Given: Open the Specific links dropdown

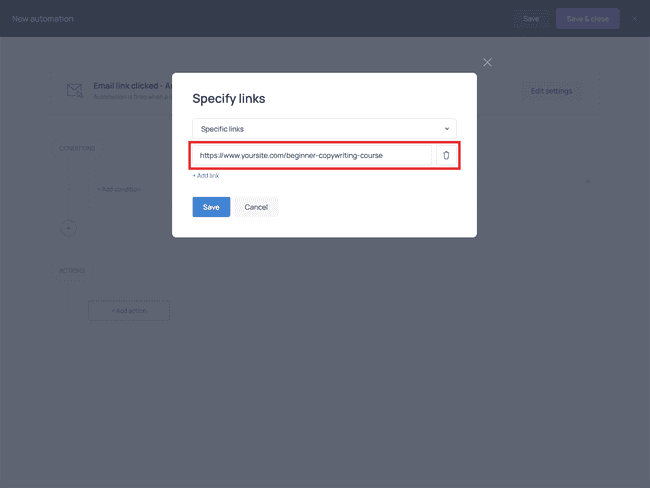Looking at the screenshot, I should 324,129.
